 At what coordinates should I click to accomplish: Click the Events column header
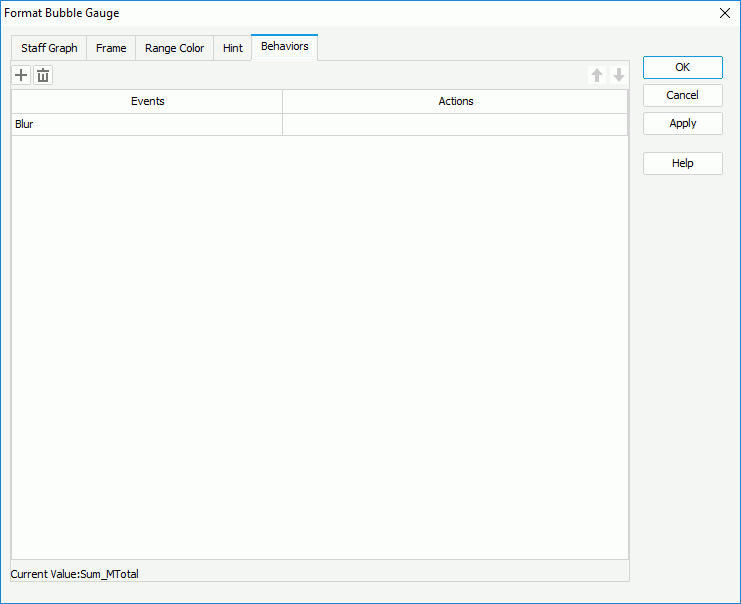pyautogui.click(x=147, y=101)
